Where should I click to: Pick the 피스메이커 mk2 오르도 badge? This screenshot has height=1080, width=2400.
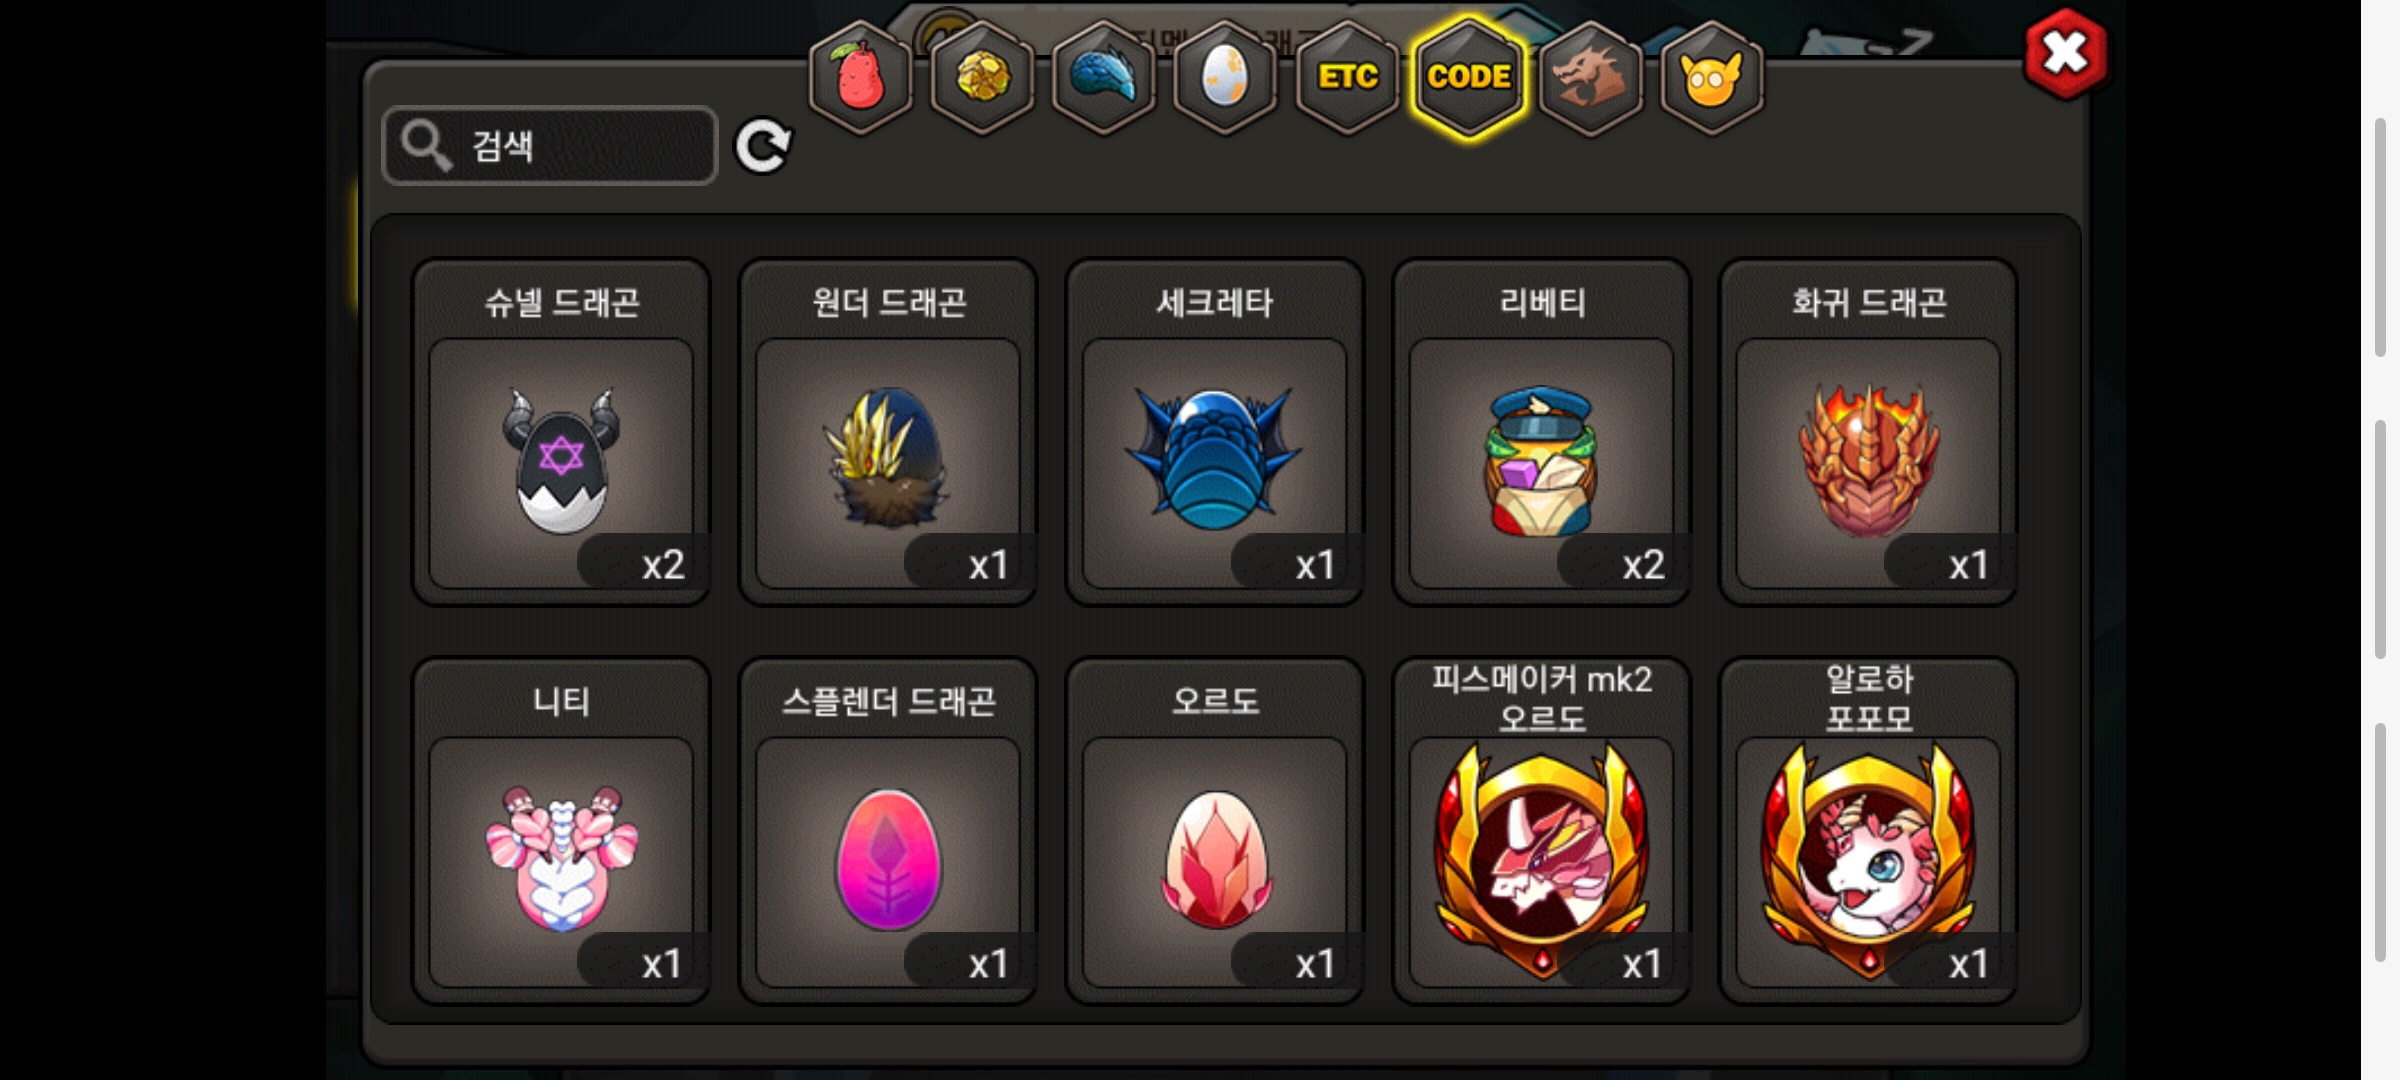point(1542,830)
